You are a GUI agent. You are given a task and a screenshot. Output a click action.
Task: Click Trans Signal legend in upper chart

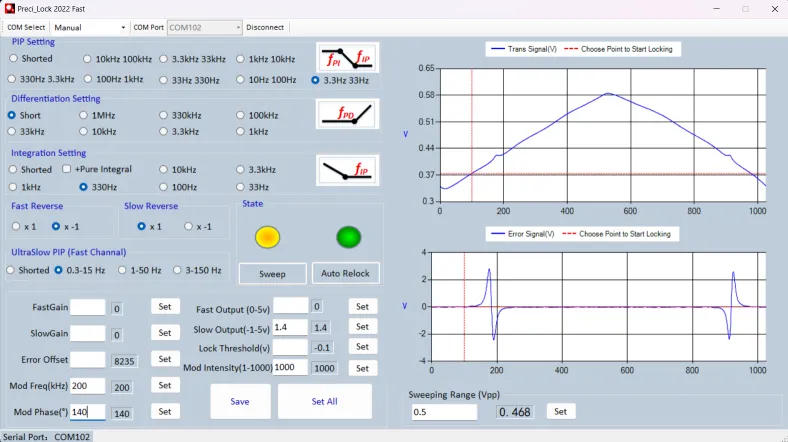pos(524,48)
